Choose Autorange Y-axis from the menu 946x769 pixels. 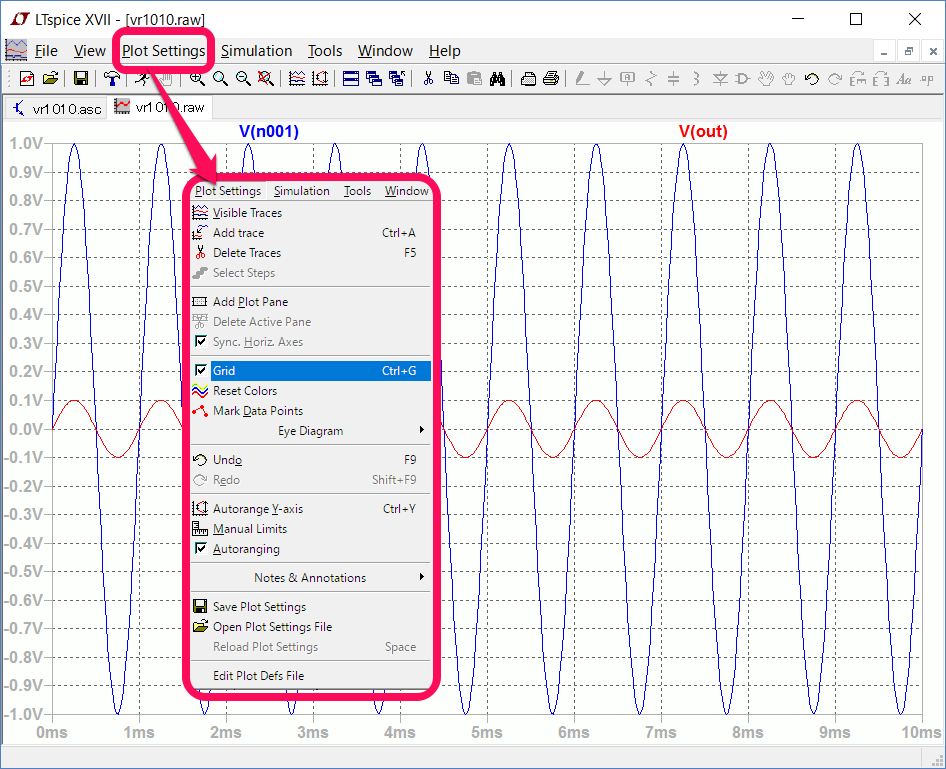pyautogui.click(x=311, y=508)
